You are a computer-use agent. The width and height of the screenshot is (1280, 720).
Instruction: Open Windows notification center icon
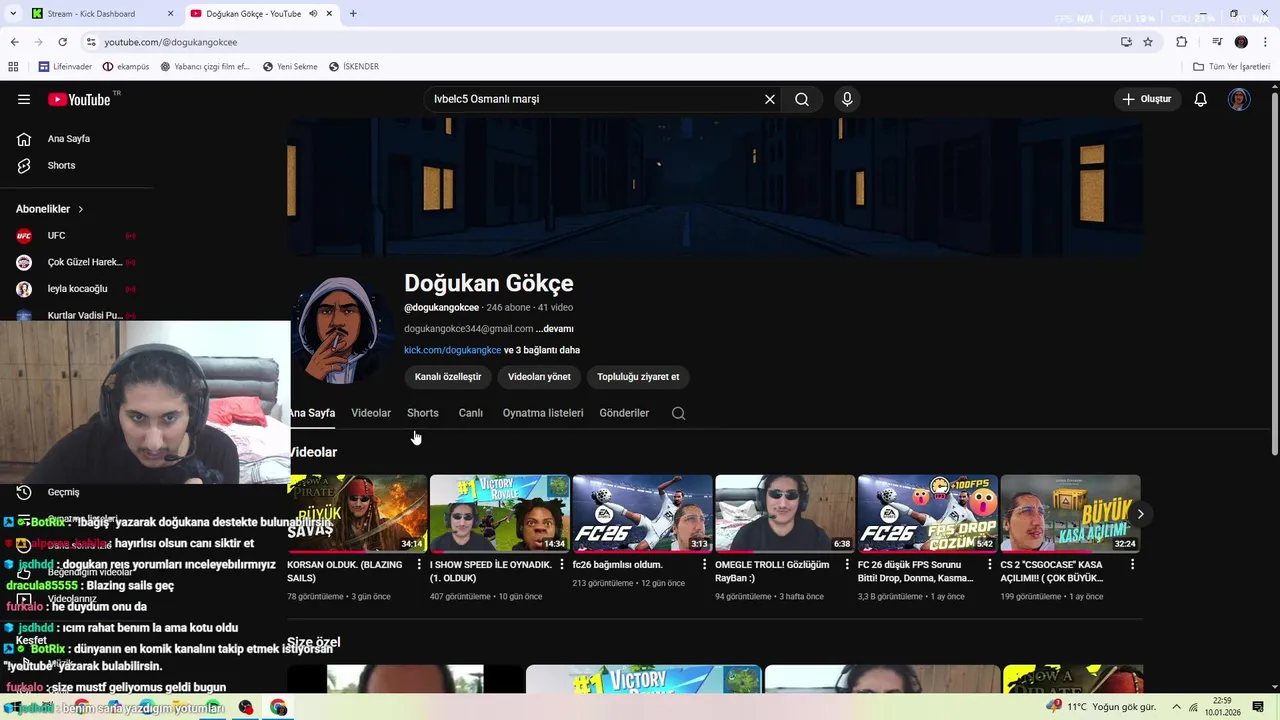(1258, 707)
